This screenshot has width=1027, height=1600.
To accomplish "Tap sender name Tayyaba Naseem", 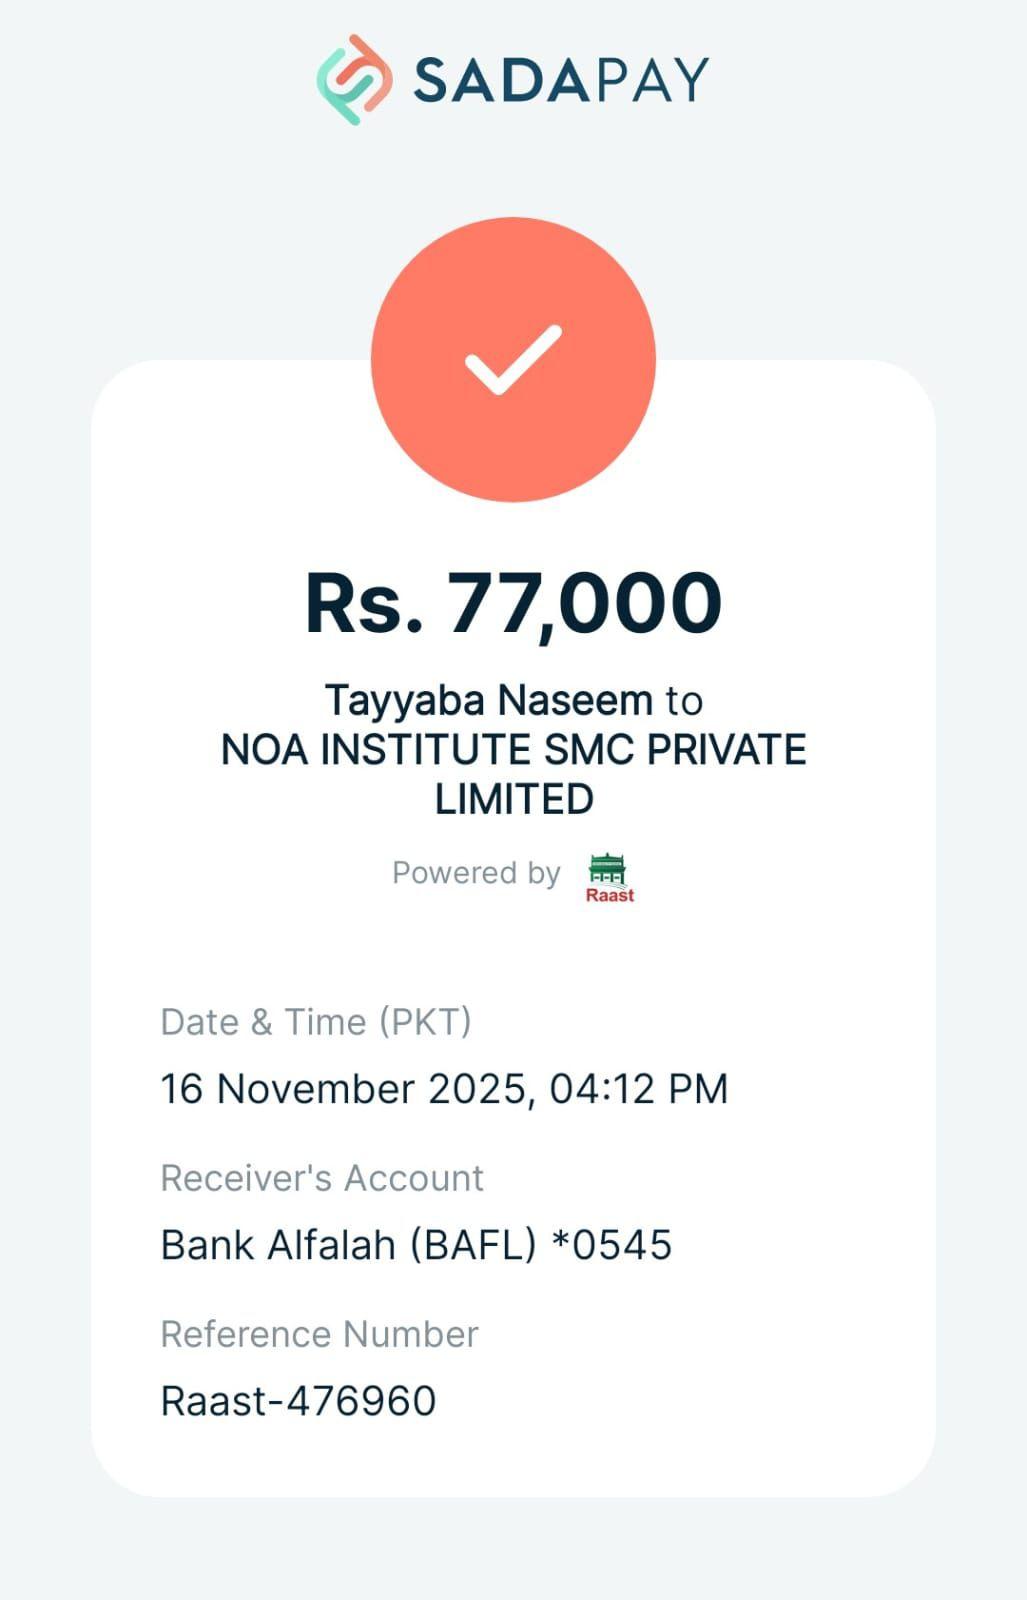I will tap(488, 700).
